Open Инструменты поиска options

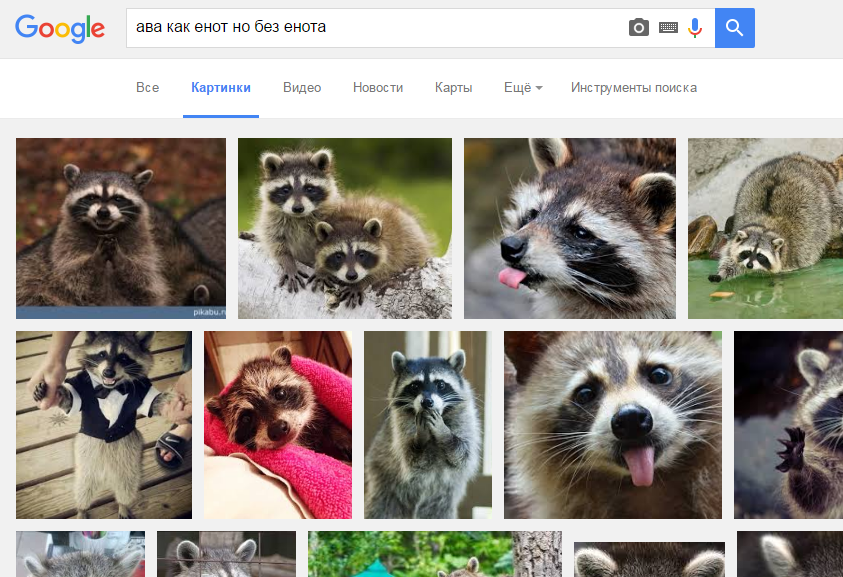click(634, 88)
